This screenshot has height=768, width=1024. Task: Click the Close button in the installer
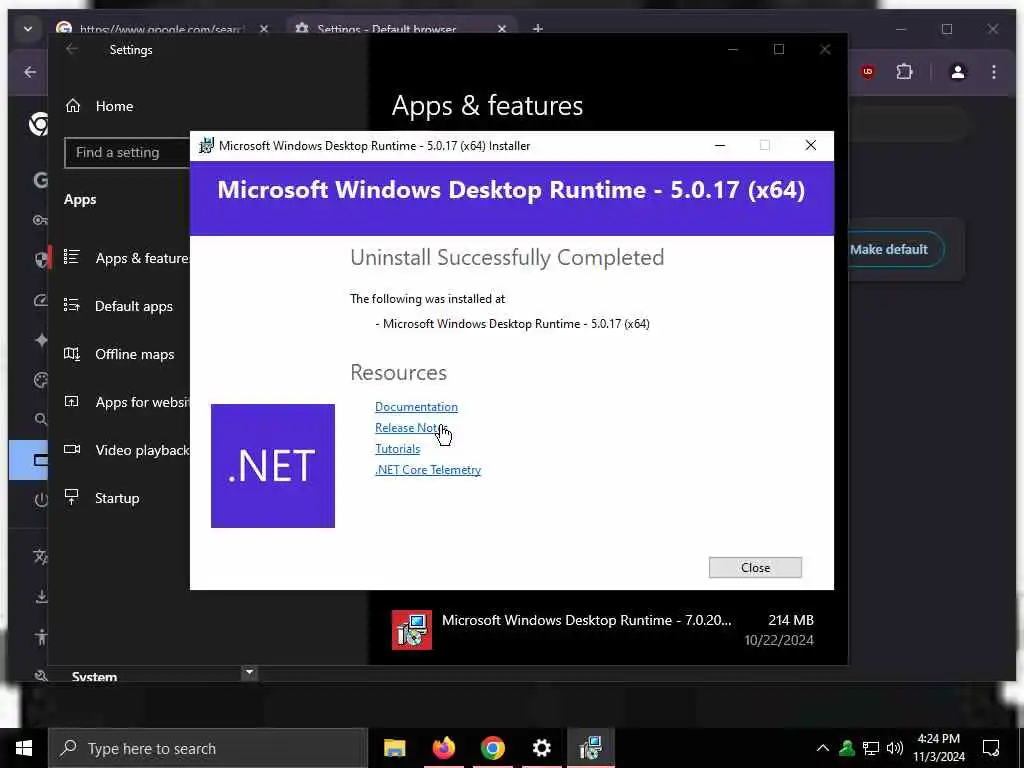point(755,568)
